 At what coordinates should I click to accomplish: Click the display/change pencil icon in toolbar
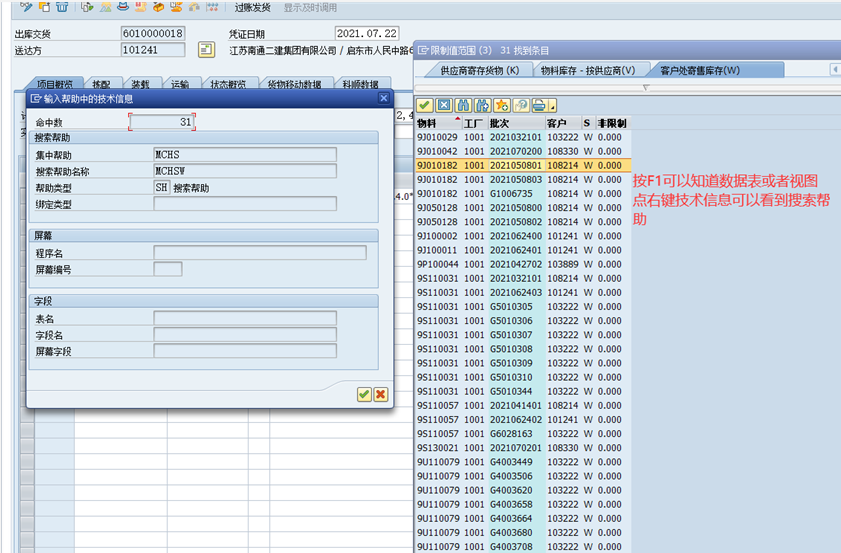(25, 6)
